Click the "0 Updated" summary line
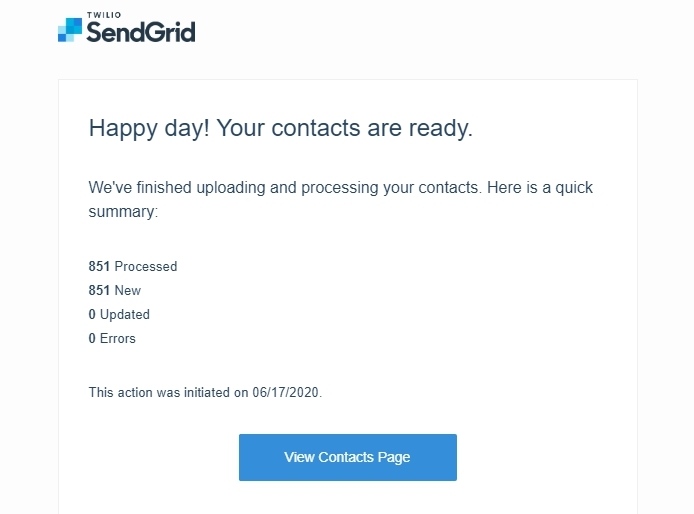 pos(119,314)
